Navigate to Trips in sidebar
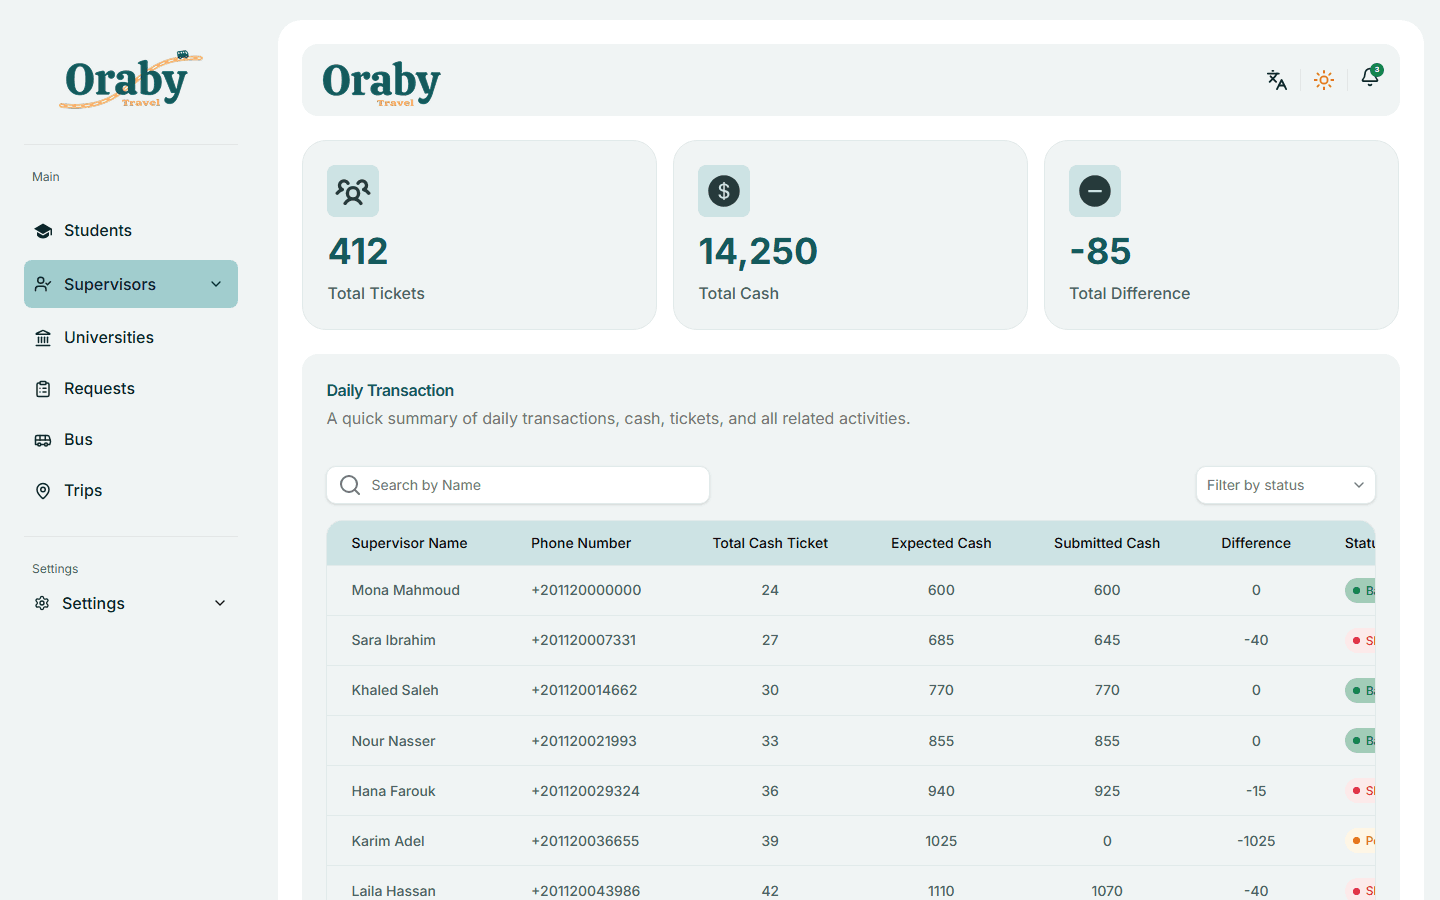 click(x=131, y=491)
